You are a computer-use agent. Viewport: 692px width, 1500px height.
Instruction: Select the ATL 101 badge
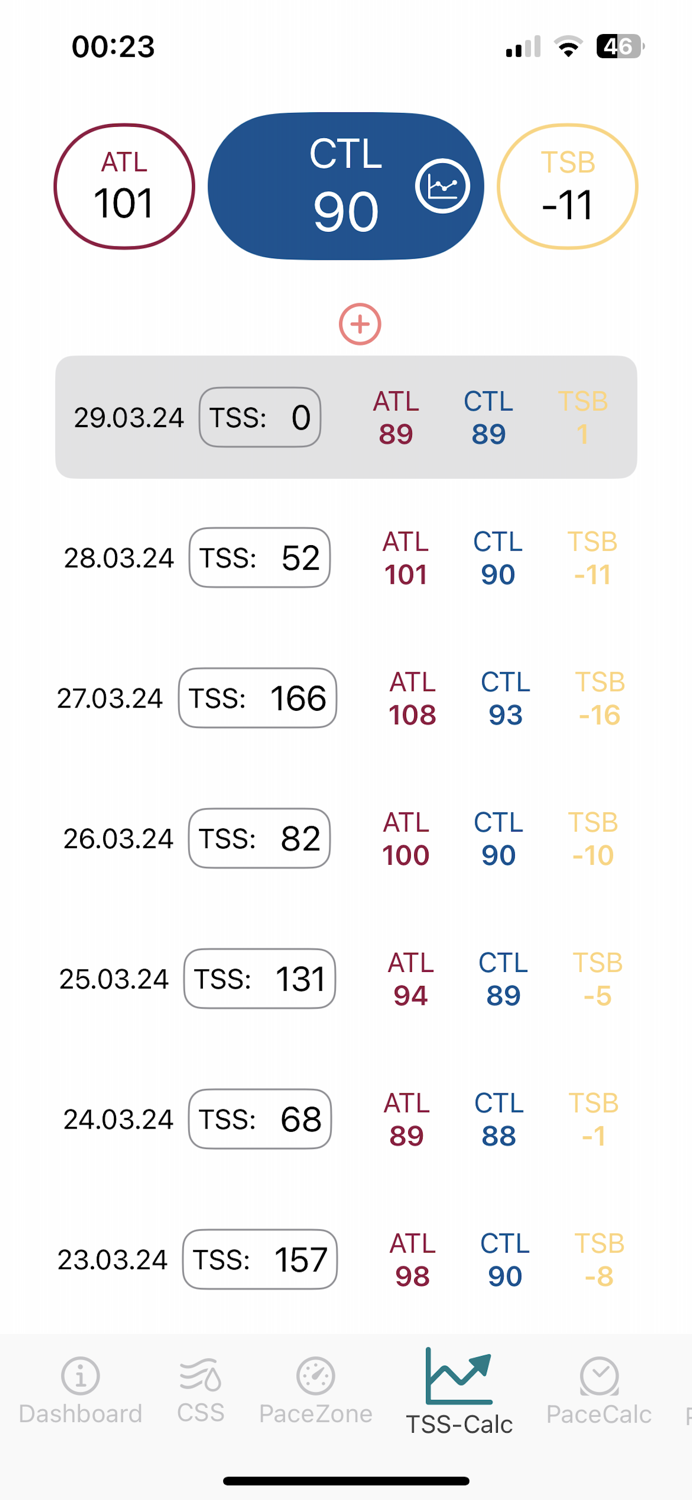[x=124, y=186]
